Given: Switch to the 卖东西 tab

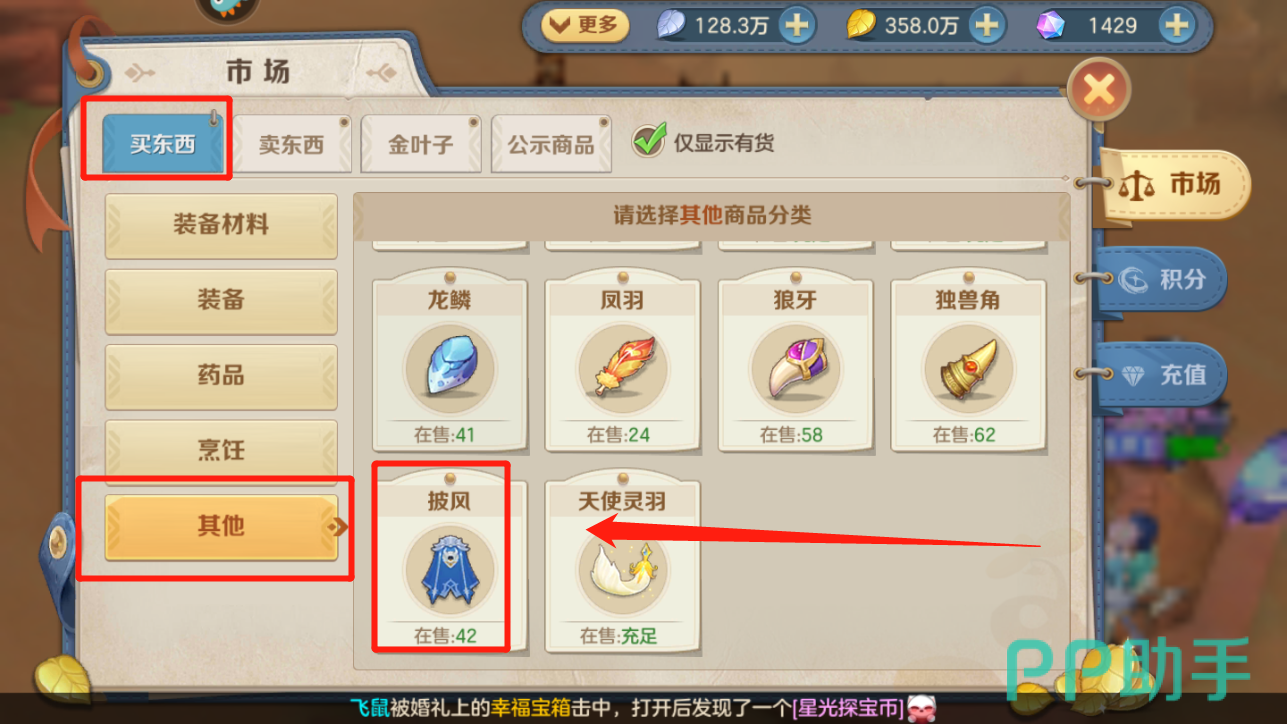Looking at the screenshot, I should [291, 144].
